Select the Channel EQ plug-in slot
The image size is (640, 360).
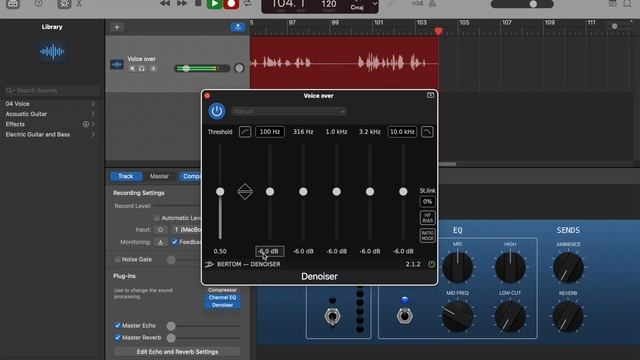tap(222, 298)
